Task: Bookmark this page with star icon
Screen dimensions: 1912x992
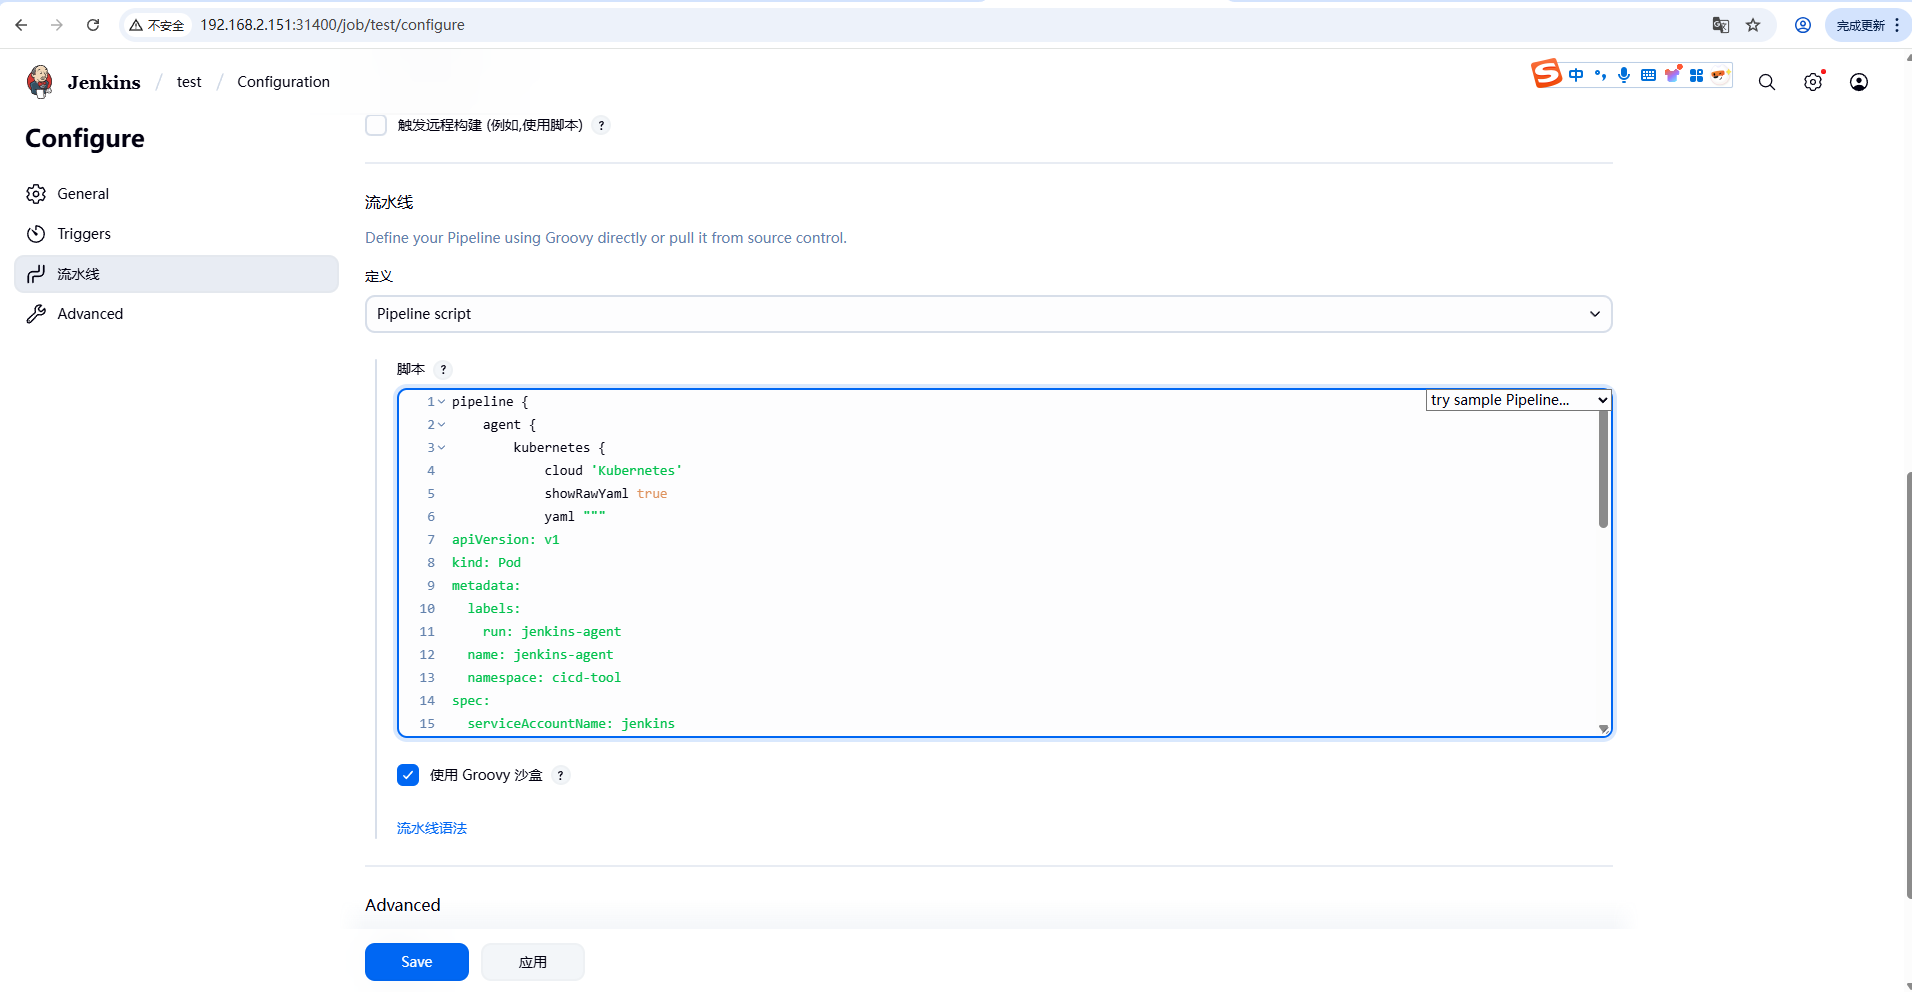Action: [1753, 25]
